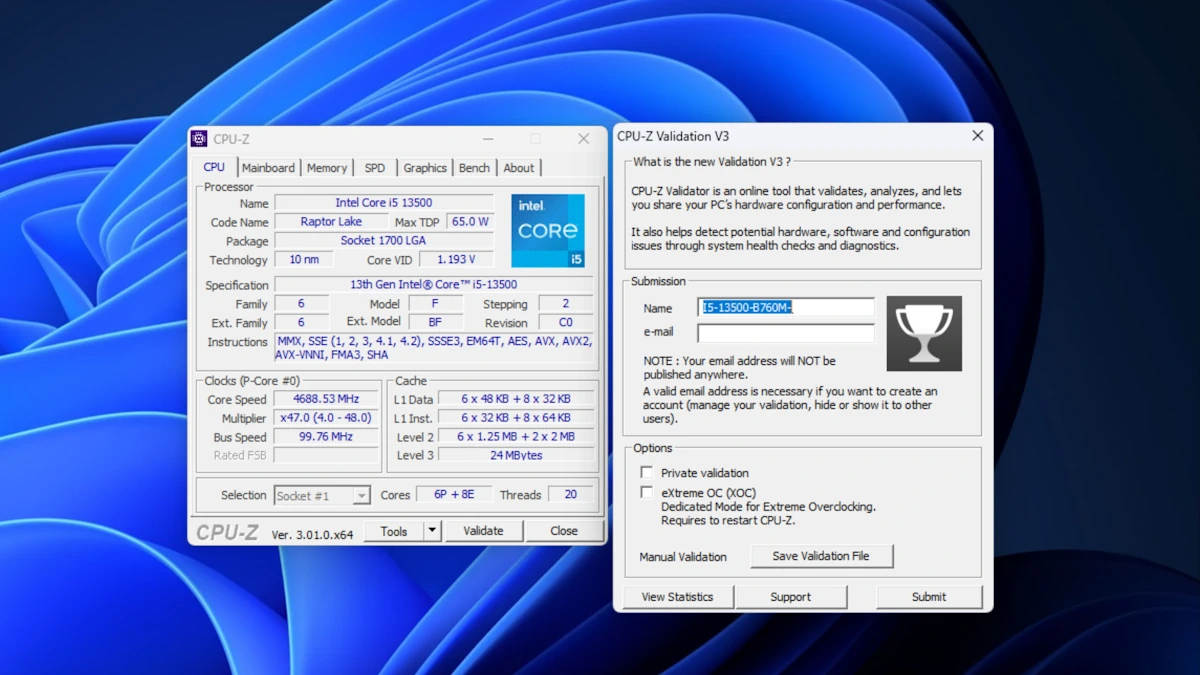
Task: Click the Core Speed value '4688.53 MHz'
Action: pos(326,400)
